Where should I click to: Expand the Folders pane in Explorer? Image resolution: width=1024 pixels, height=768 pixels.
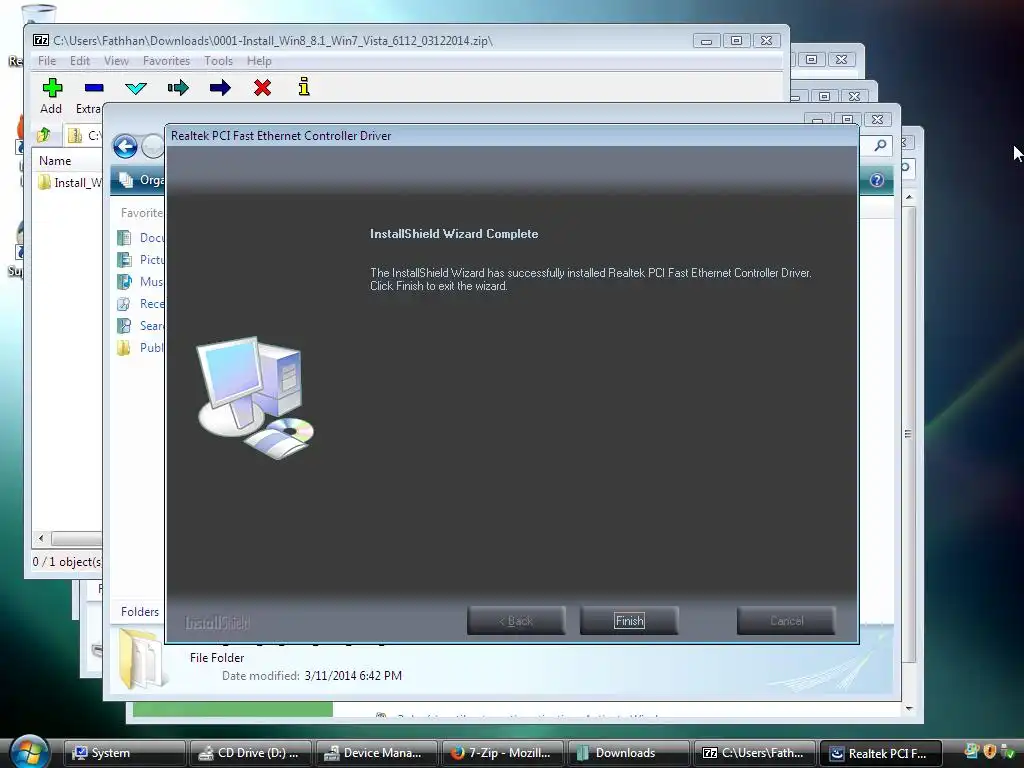[139, 612]
